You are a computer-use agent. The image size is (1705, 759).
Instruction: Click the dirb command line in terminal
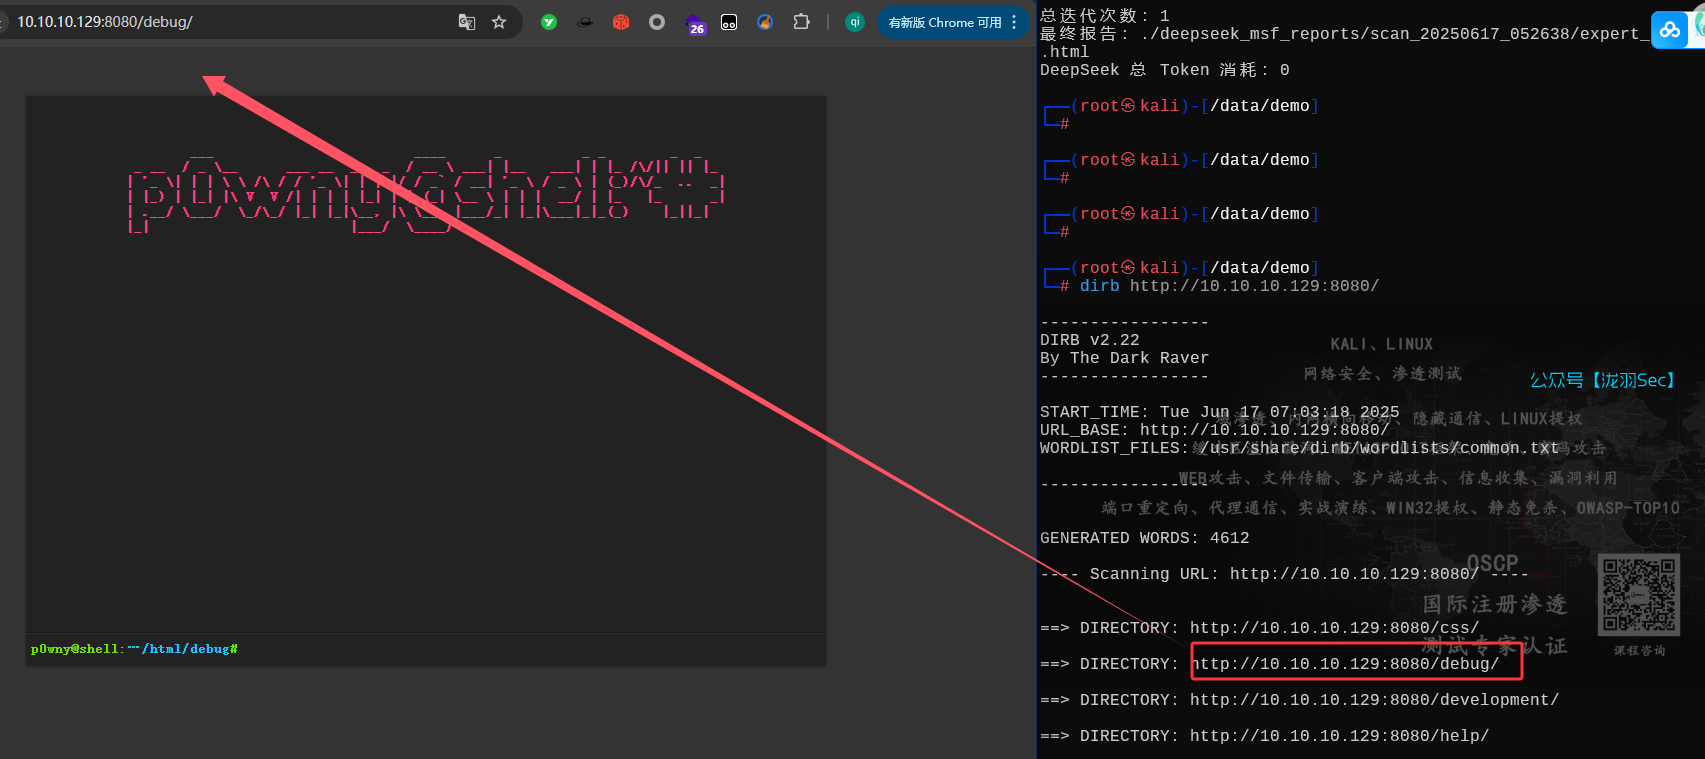coord(1228,286)
